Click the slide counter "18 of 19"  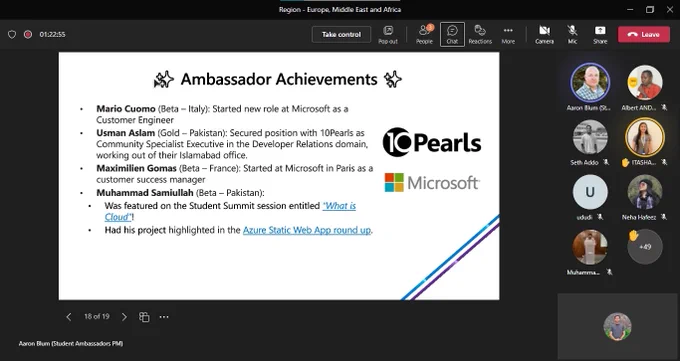pyautogui.click(x=97, y=317)
